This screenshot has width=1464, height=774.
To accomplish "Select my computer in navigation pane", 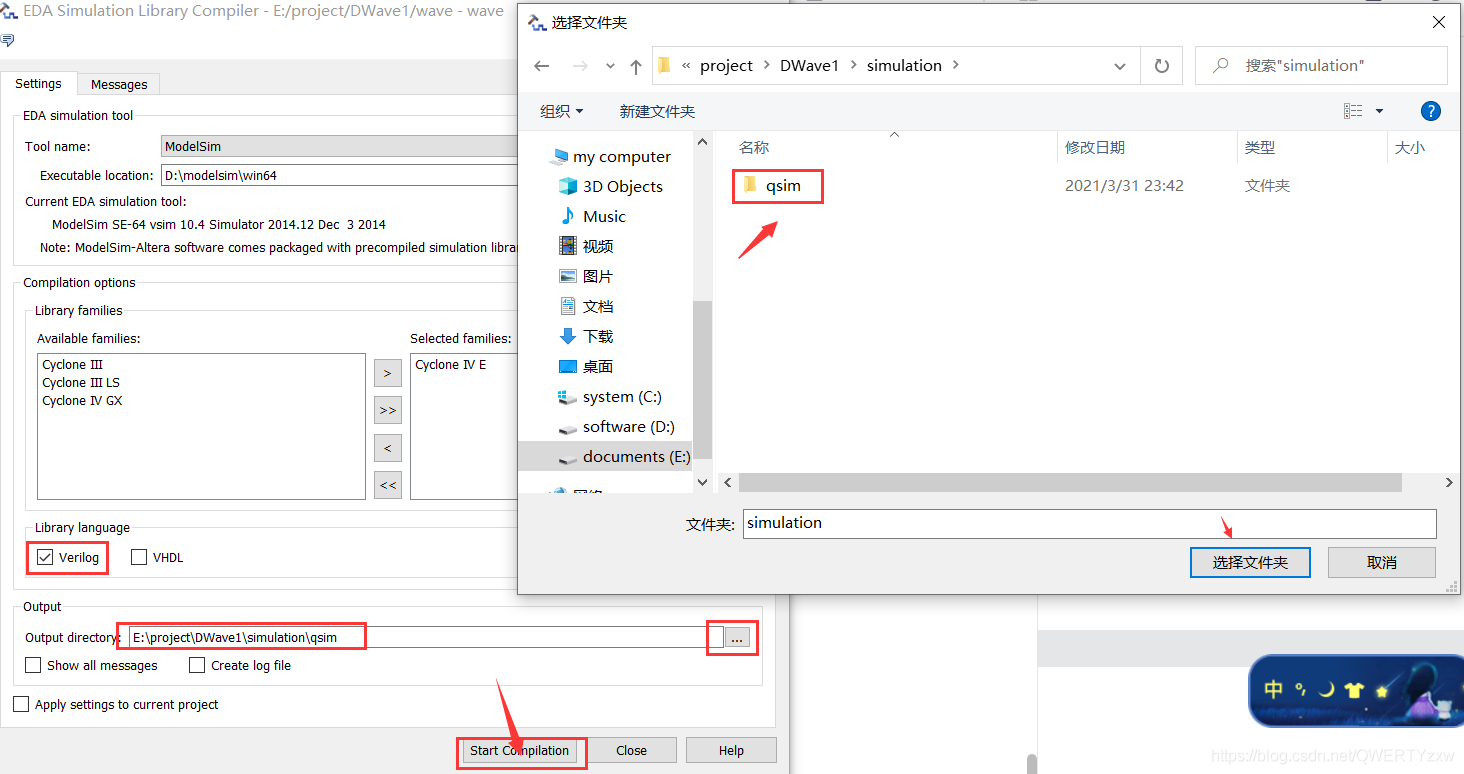I will [610, 157].
